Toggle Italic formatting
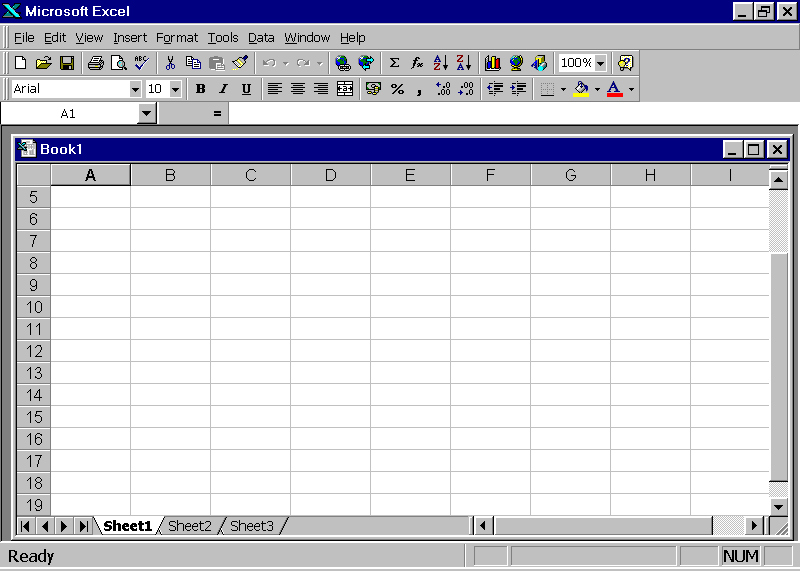The image size is (800, 571). (223, 89)
